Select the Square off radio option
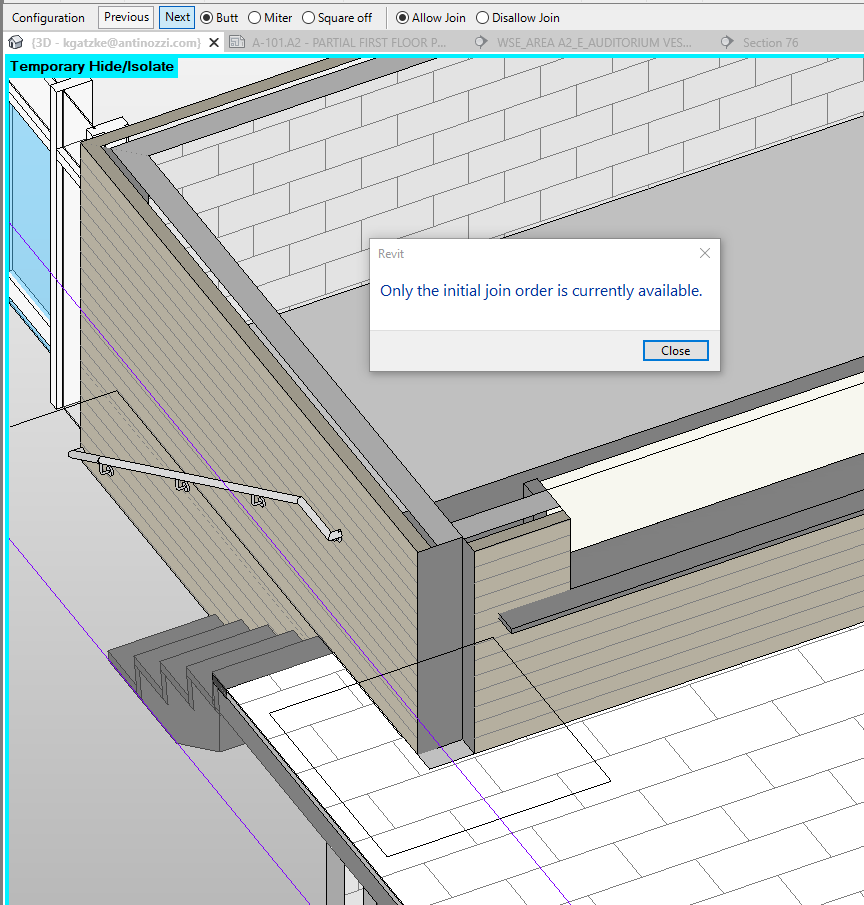Screen dimensions: 864x905 coord(337,18)
